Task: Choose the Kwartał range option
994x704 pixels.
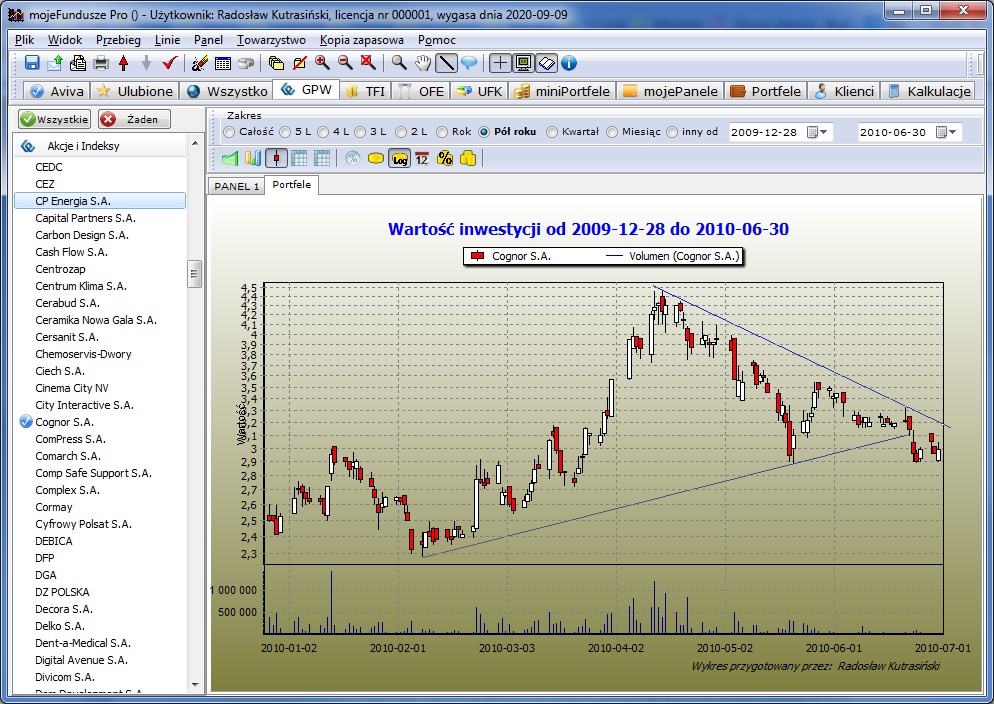Action: 553,132
